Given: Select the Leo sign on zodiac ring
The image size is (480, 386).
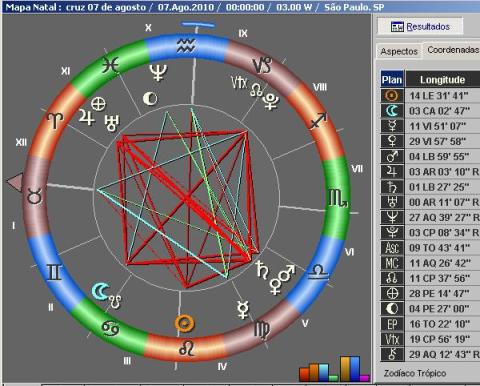Looking at the screenshot, I should point(186,348).
